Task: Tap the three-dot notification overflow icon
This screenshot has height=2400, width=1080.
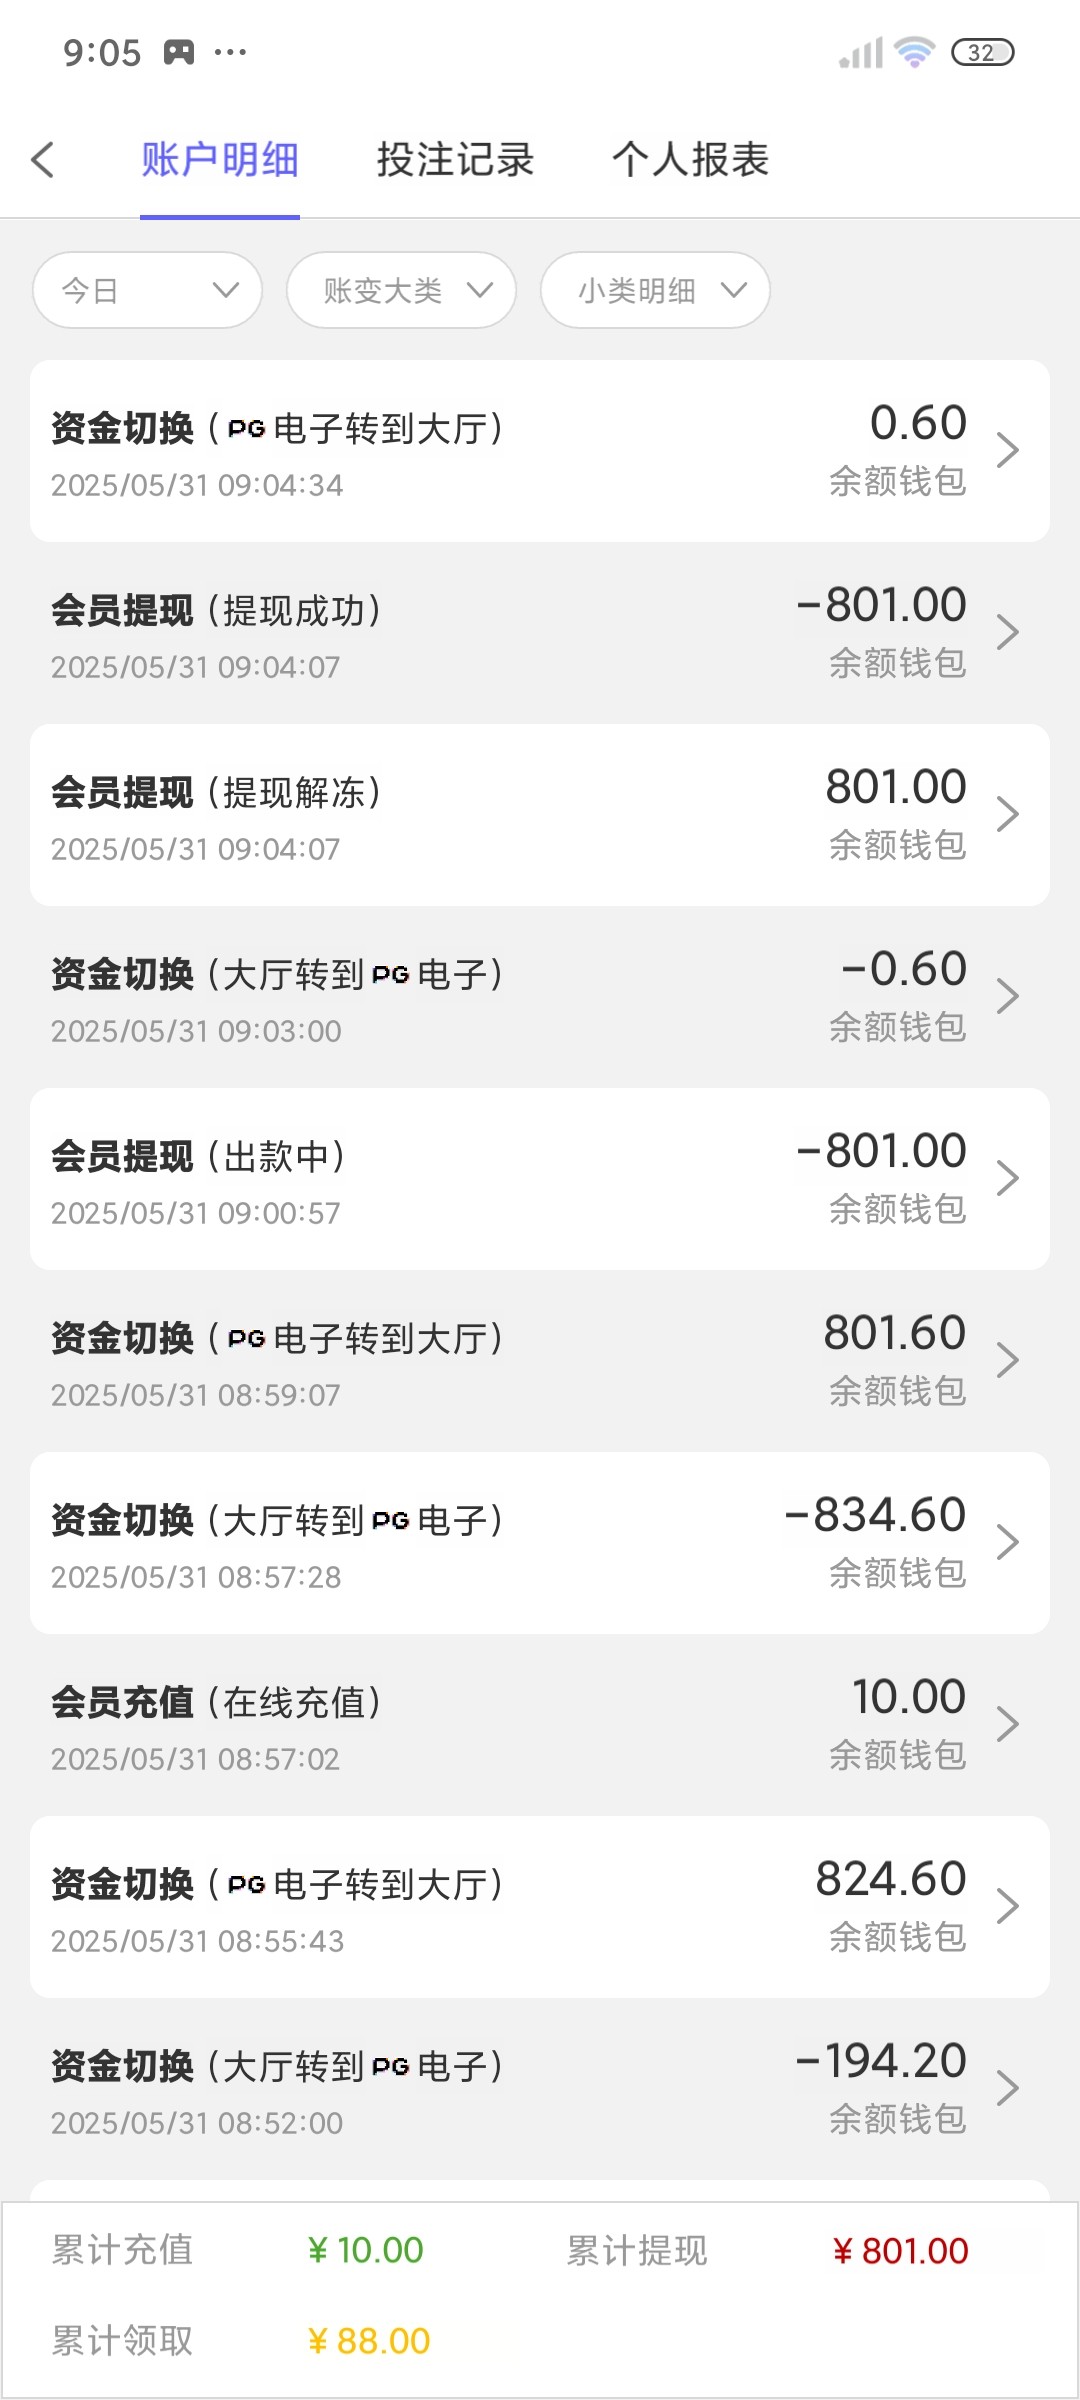Action: click(x=230, y=52)
